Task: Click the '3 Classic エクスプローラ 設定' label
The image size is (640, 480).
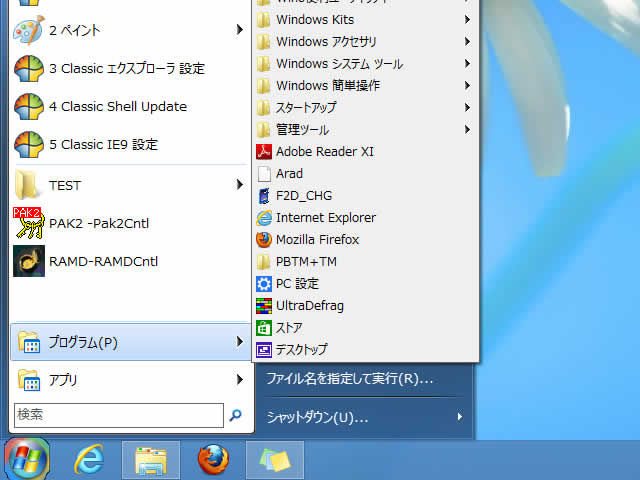Action: point(127,69)
